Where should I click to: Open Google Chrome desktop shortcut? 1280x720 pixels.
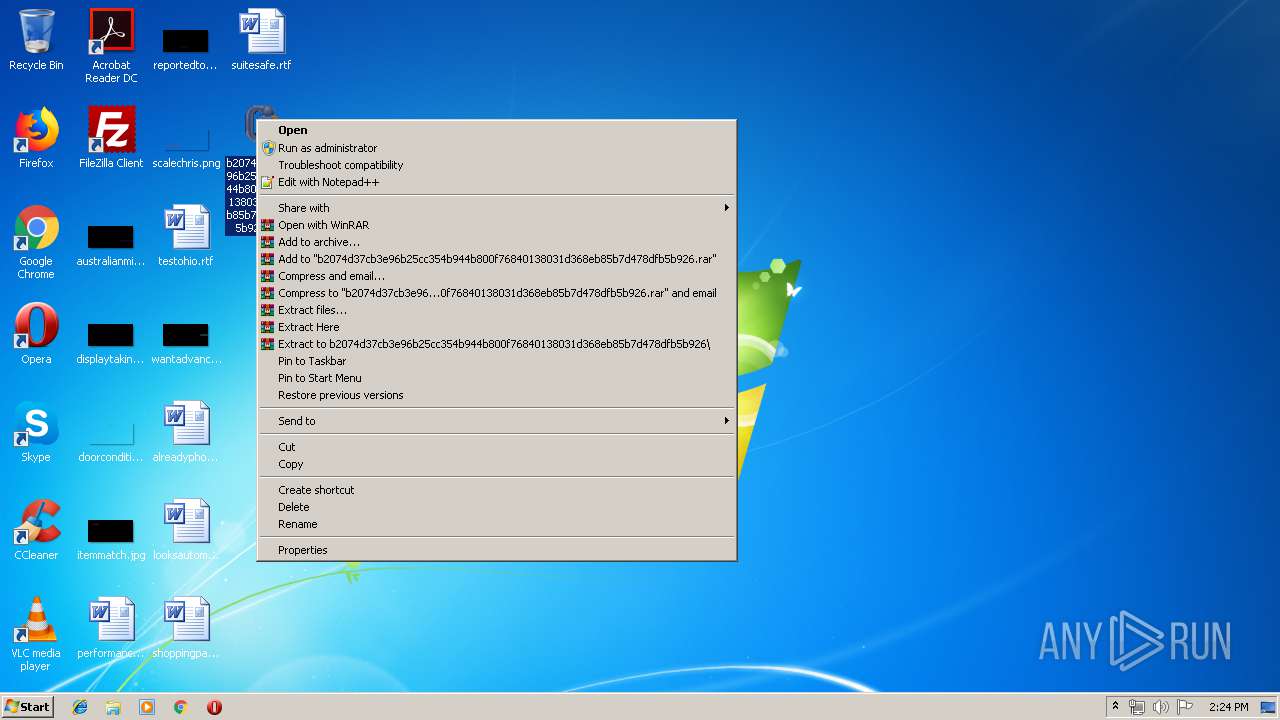36,242
